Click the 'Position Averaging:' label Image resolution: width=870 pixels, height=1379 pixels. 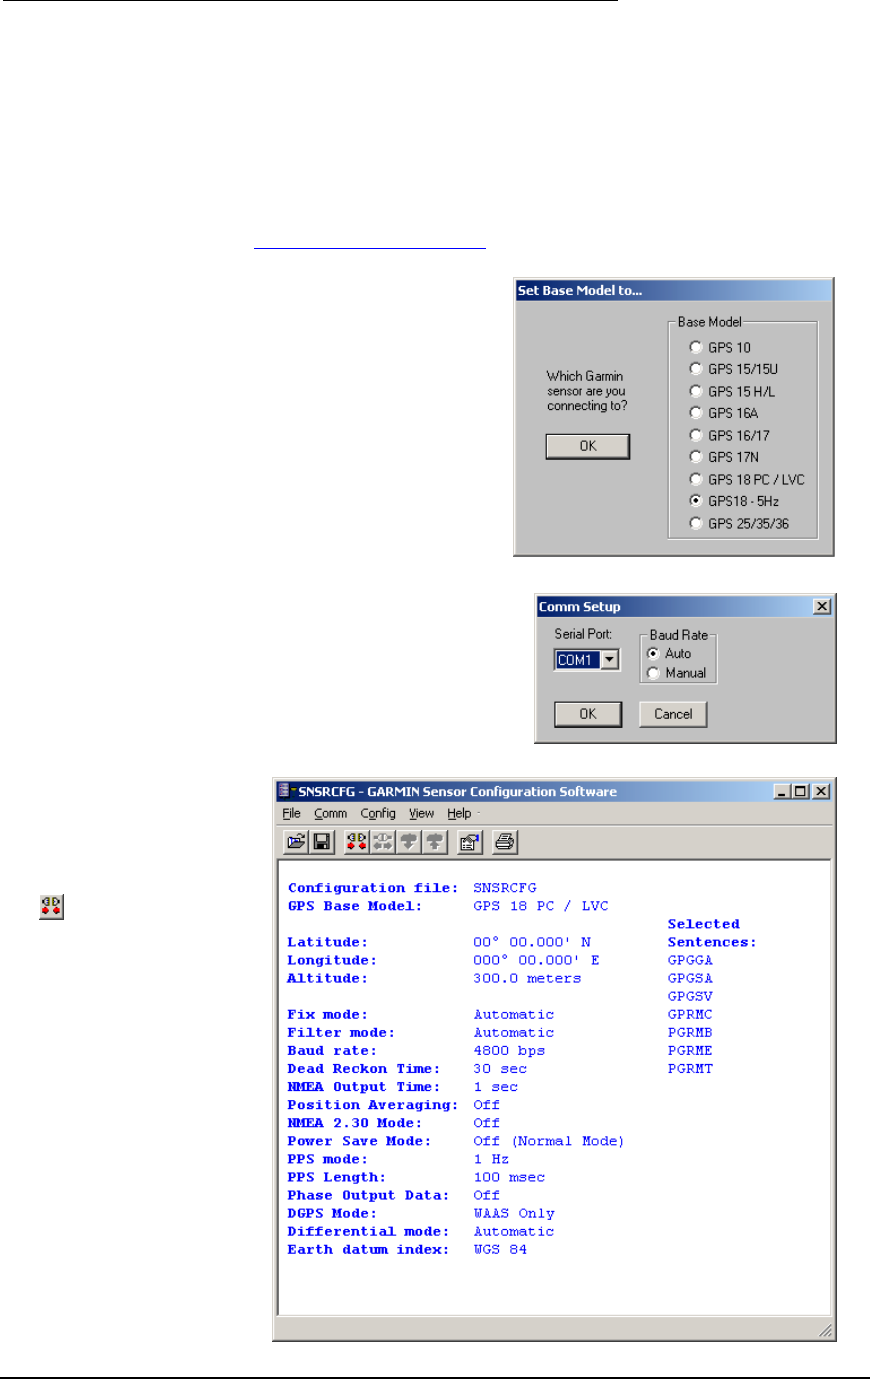pyautogui.click(x=373, y=1105)
